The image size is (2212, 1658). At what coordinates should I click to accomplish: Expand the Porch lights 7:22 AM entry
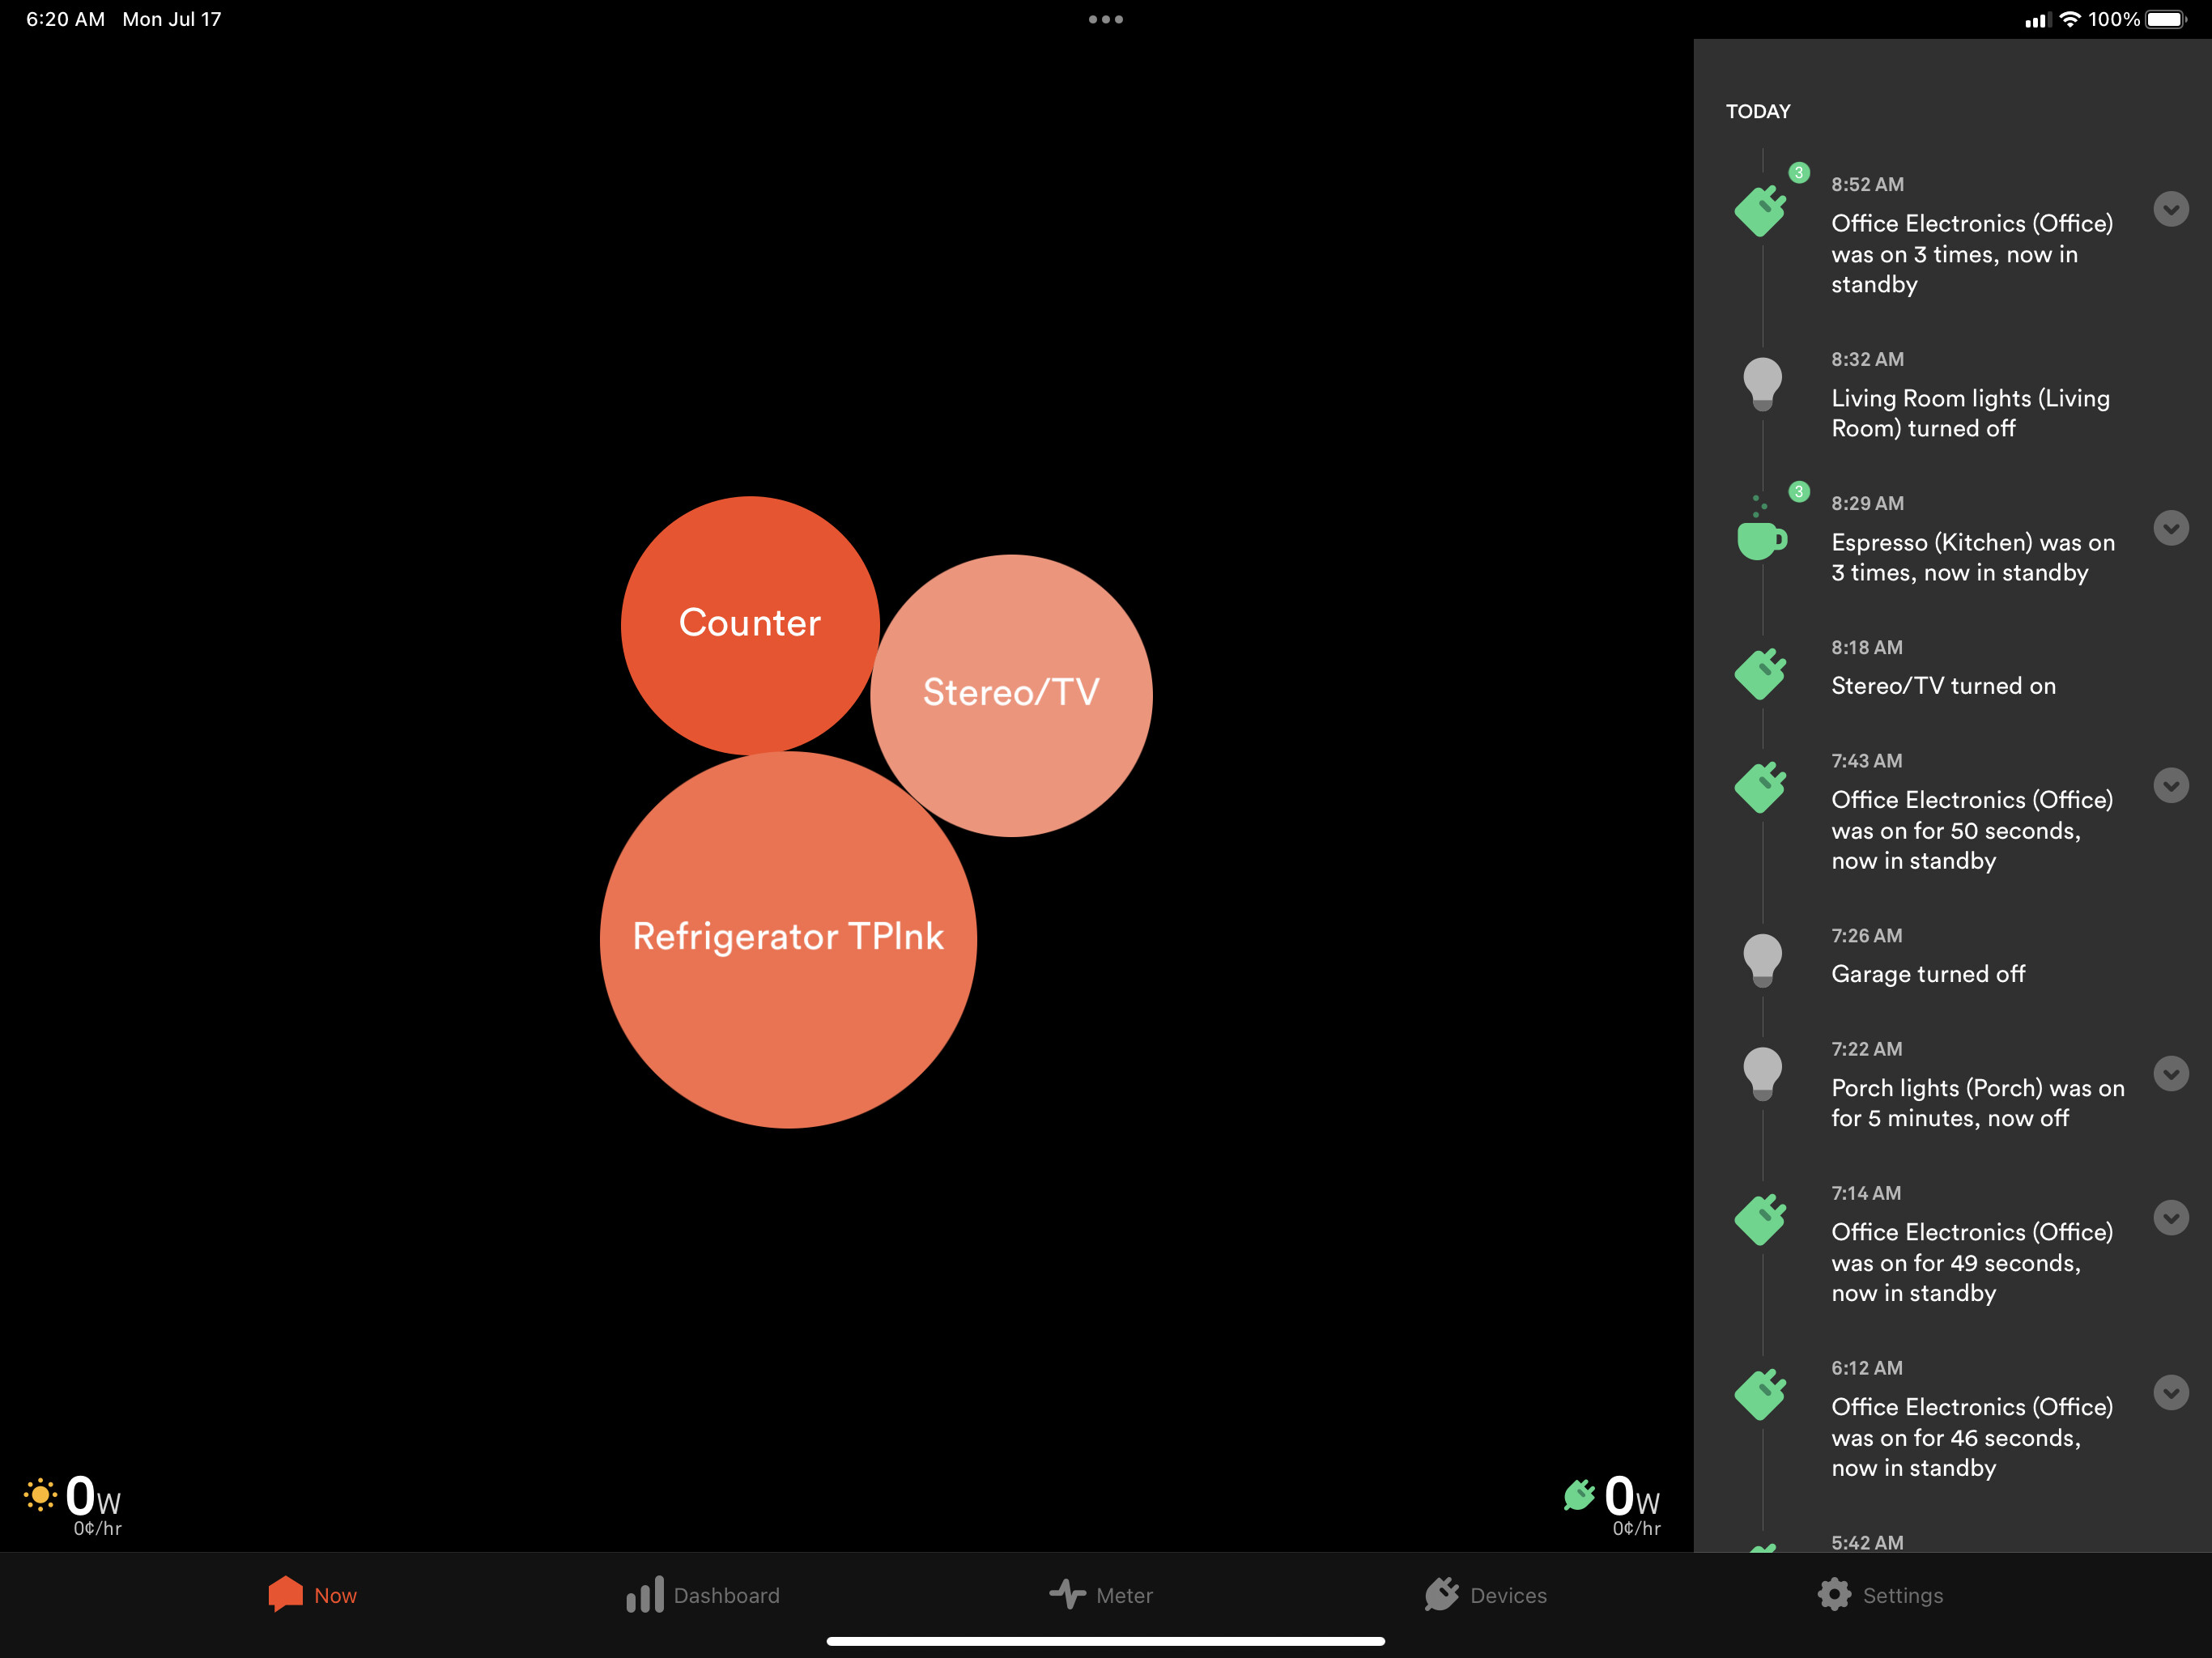pyautogui.click(x=2171, y=1074)
